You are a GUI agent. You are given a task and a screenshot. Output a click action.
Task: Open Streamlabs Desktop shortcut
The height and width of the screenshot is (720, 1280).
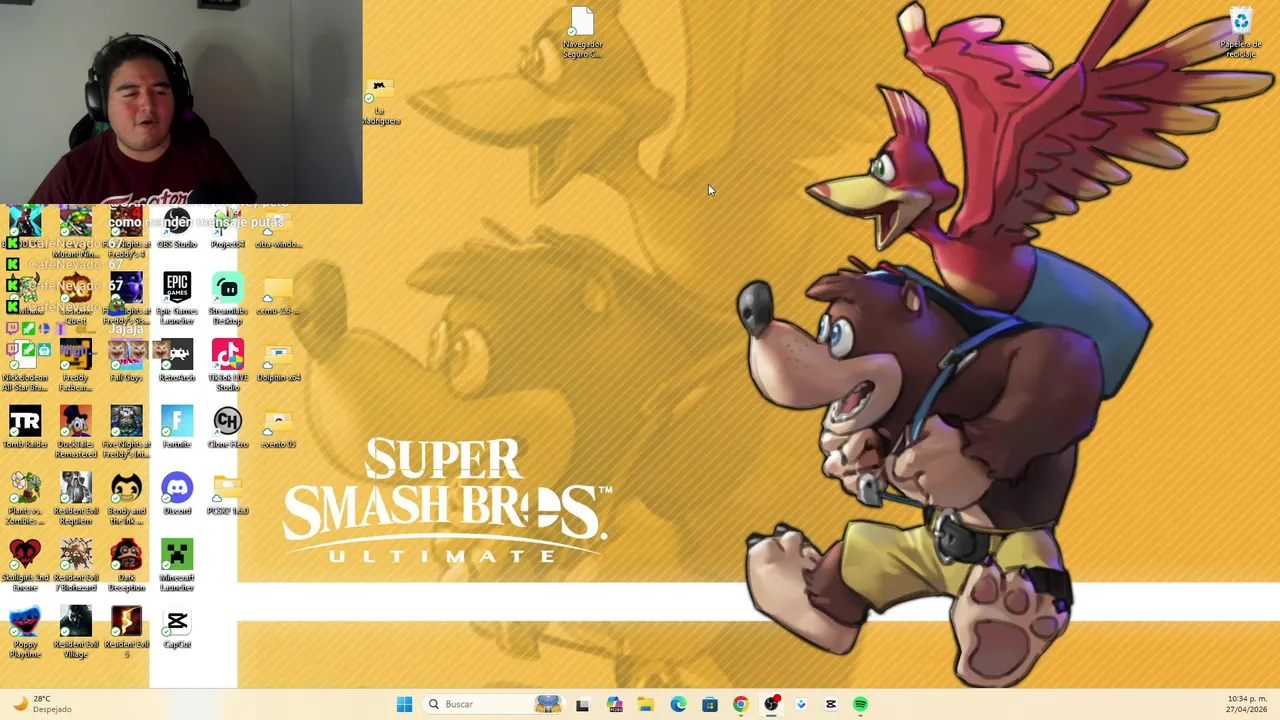click(x=228, y=298)
